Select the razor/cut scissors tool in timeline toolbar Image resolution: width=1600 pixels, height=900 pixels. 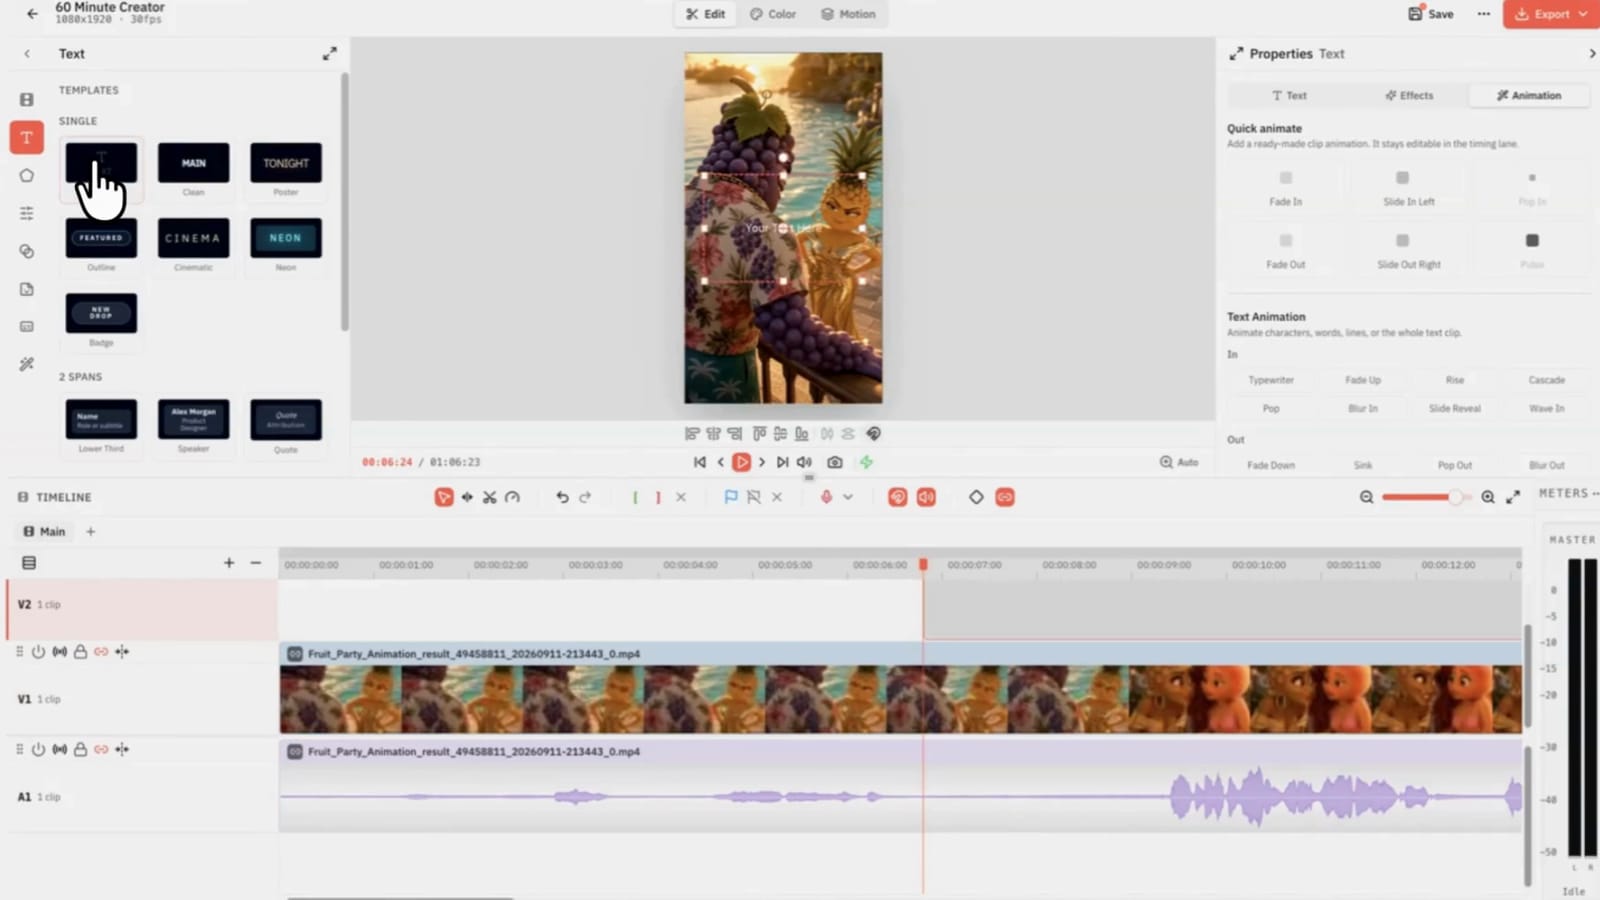coord(489,497)
